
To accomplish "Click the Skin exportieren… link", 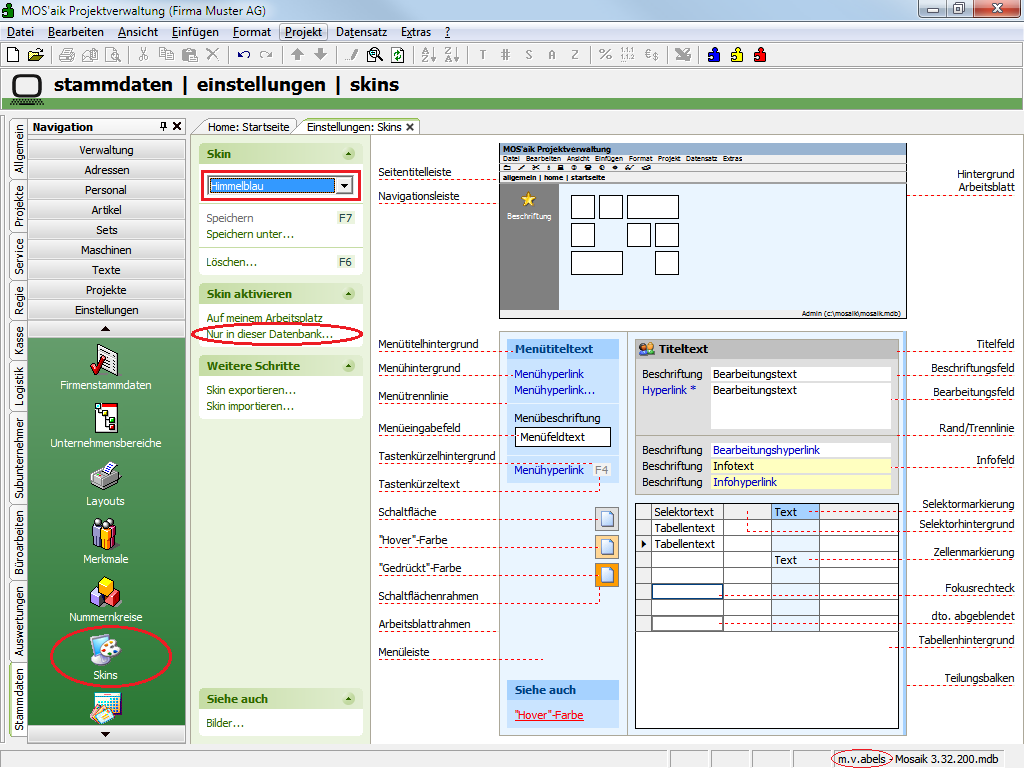I will click(x=251, y=390).
